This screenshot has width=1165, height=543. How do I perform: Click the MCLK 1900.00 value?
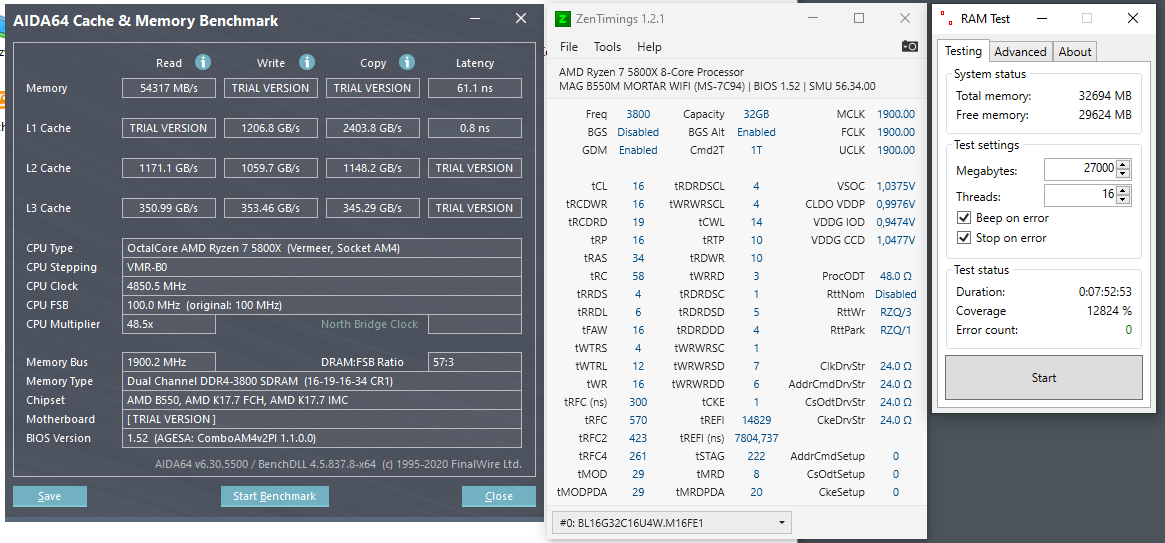[x=895, y=114]
